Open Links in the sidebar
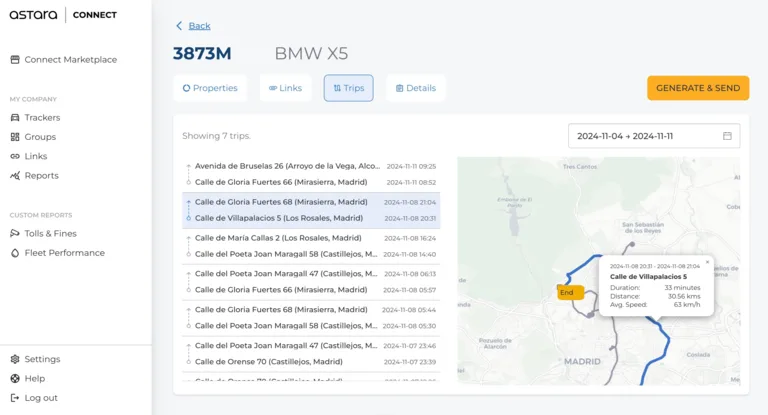 click(x=29, y=156)
